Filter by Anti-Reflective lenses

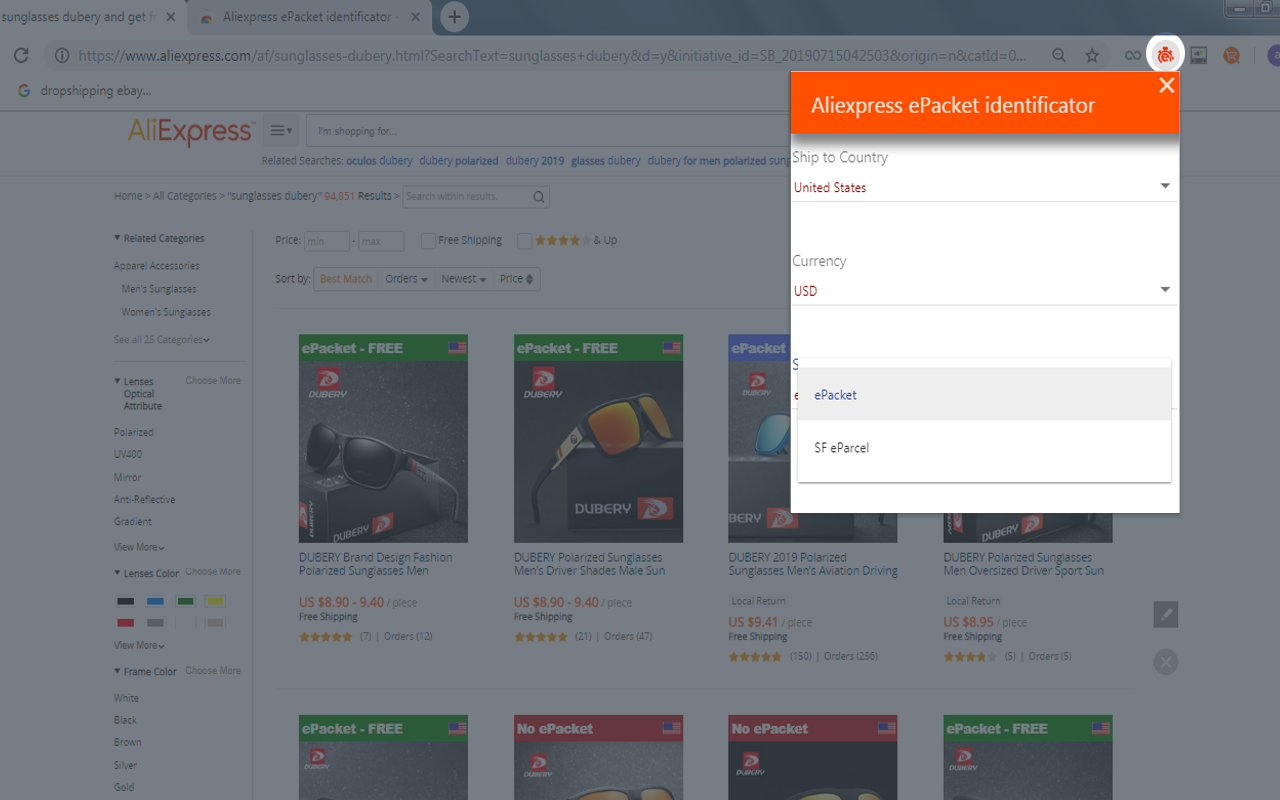coord(145,499)
